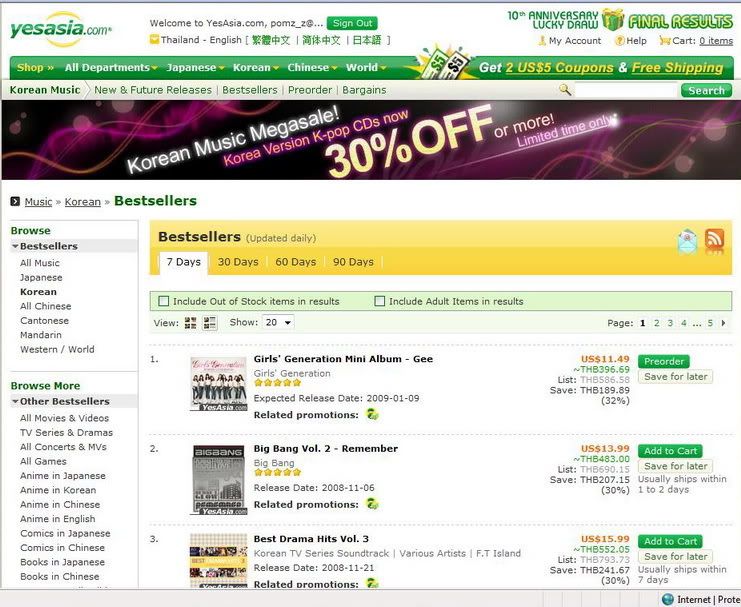The height and width of the screenshot is (607, 741).
Task: Click Big Bang Remember related promotions icon
Action: [x=372, y=504]
